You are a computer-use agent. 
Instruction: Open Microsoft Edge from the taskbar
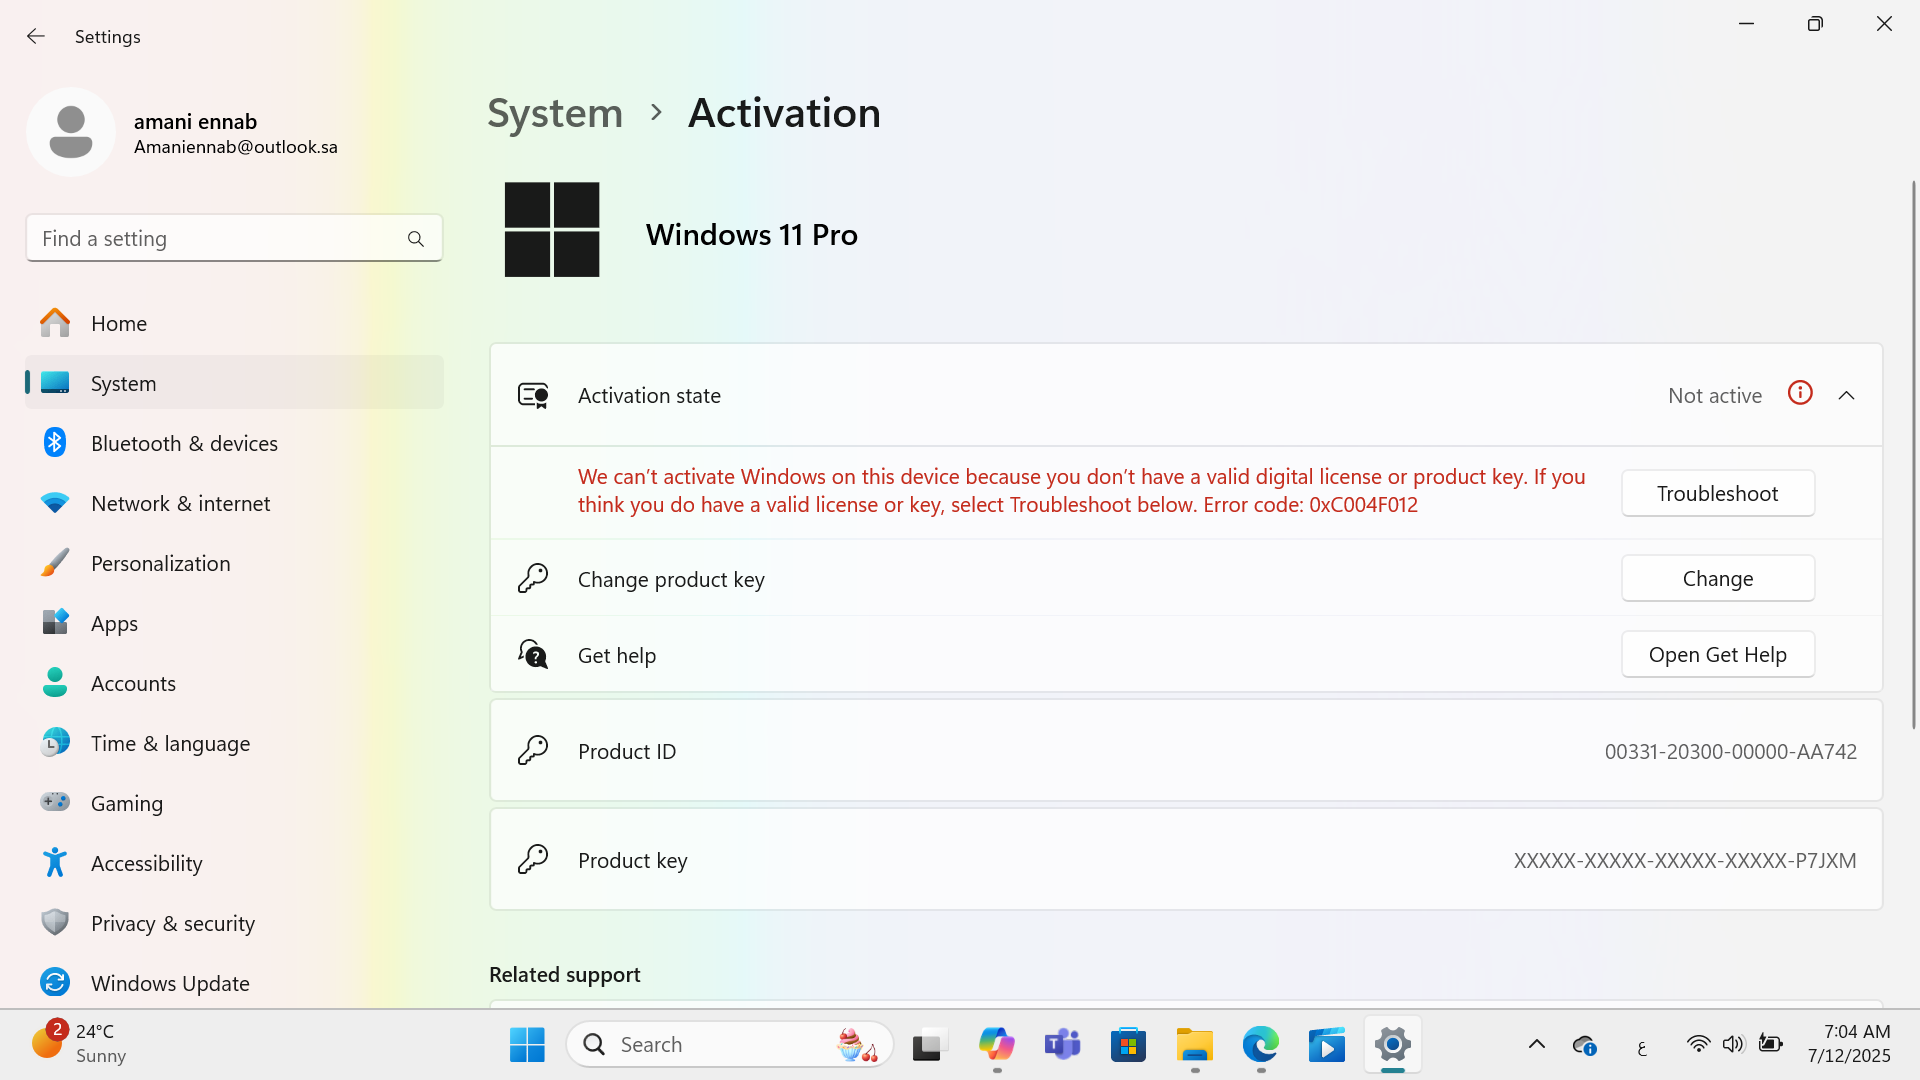(x=1261, y=1044)
